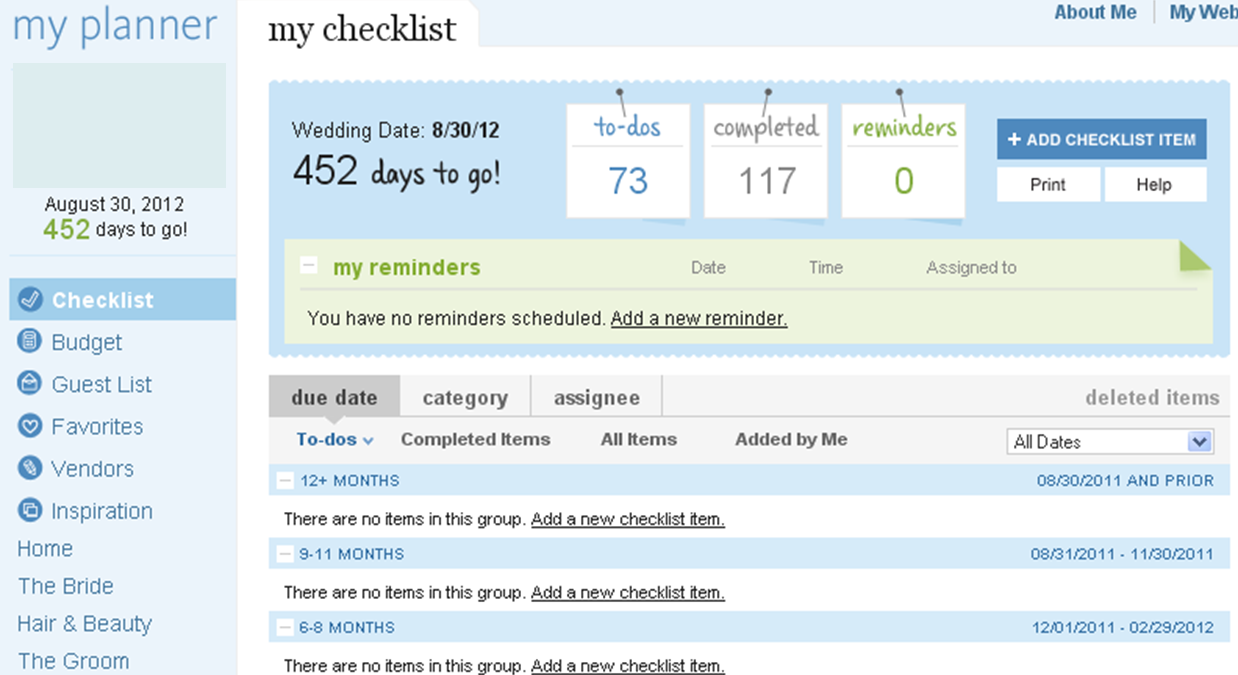Click the Guest List envelope icon
1238x675 pixels.
coord(30,384)
